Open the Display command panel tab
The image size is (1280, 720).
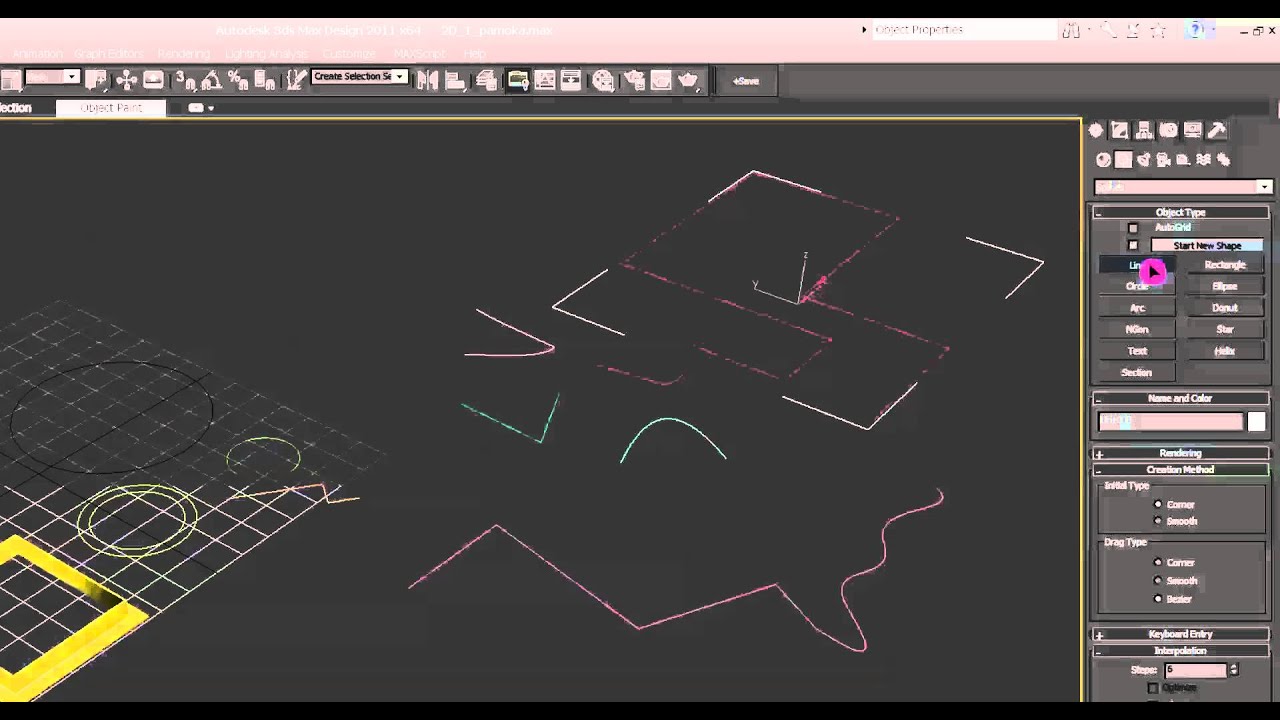[1192, 130]
